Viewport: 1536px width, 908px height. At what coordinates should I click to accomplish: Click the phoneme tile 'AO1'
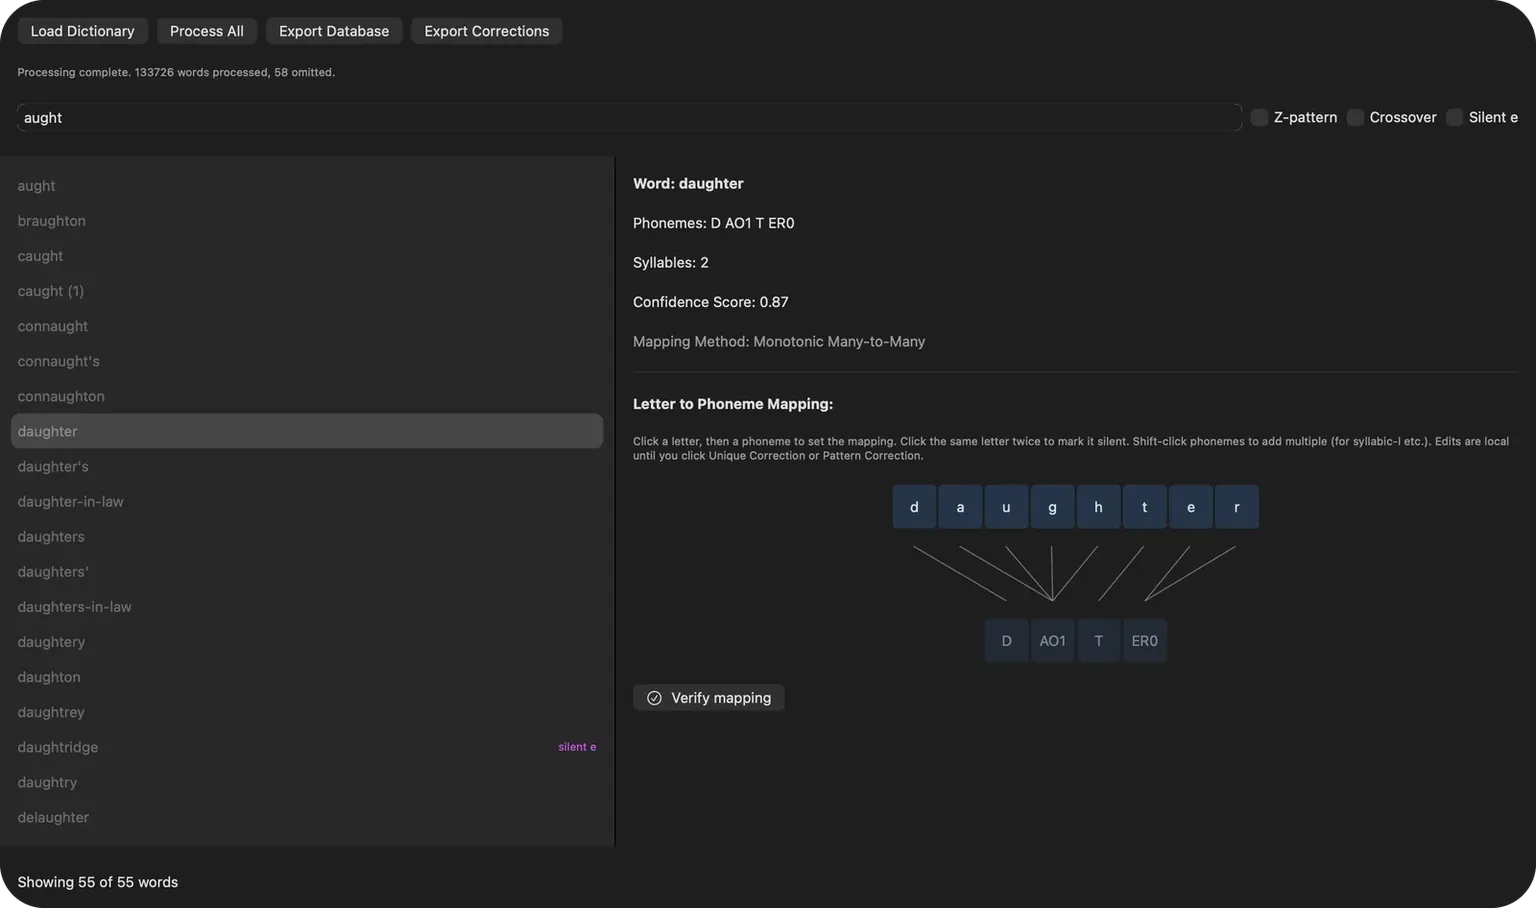pyautogui.click(x=1052, y=641)
